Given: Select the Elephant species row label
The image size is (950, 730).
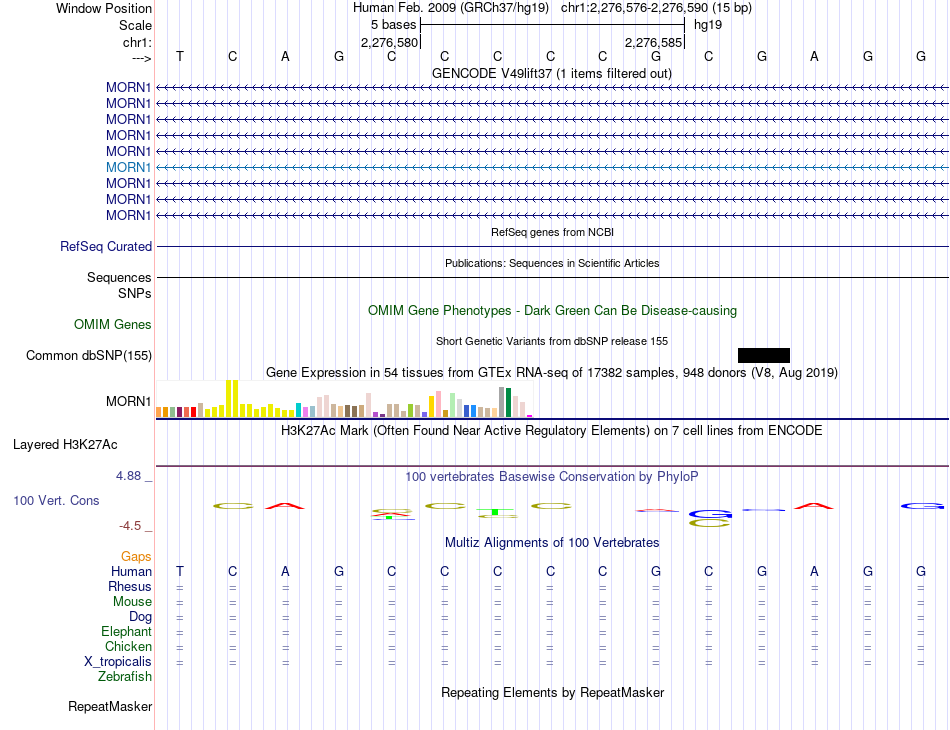Looking at the screenshot, I should [x=126, y=632].
